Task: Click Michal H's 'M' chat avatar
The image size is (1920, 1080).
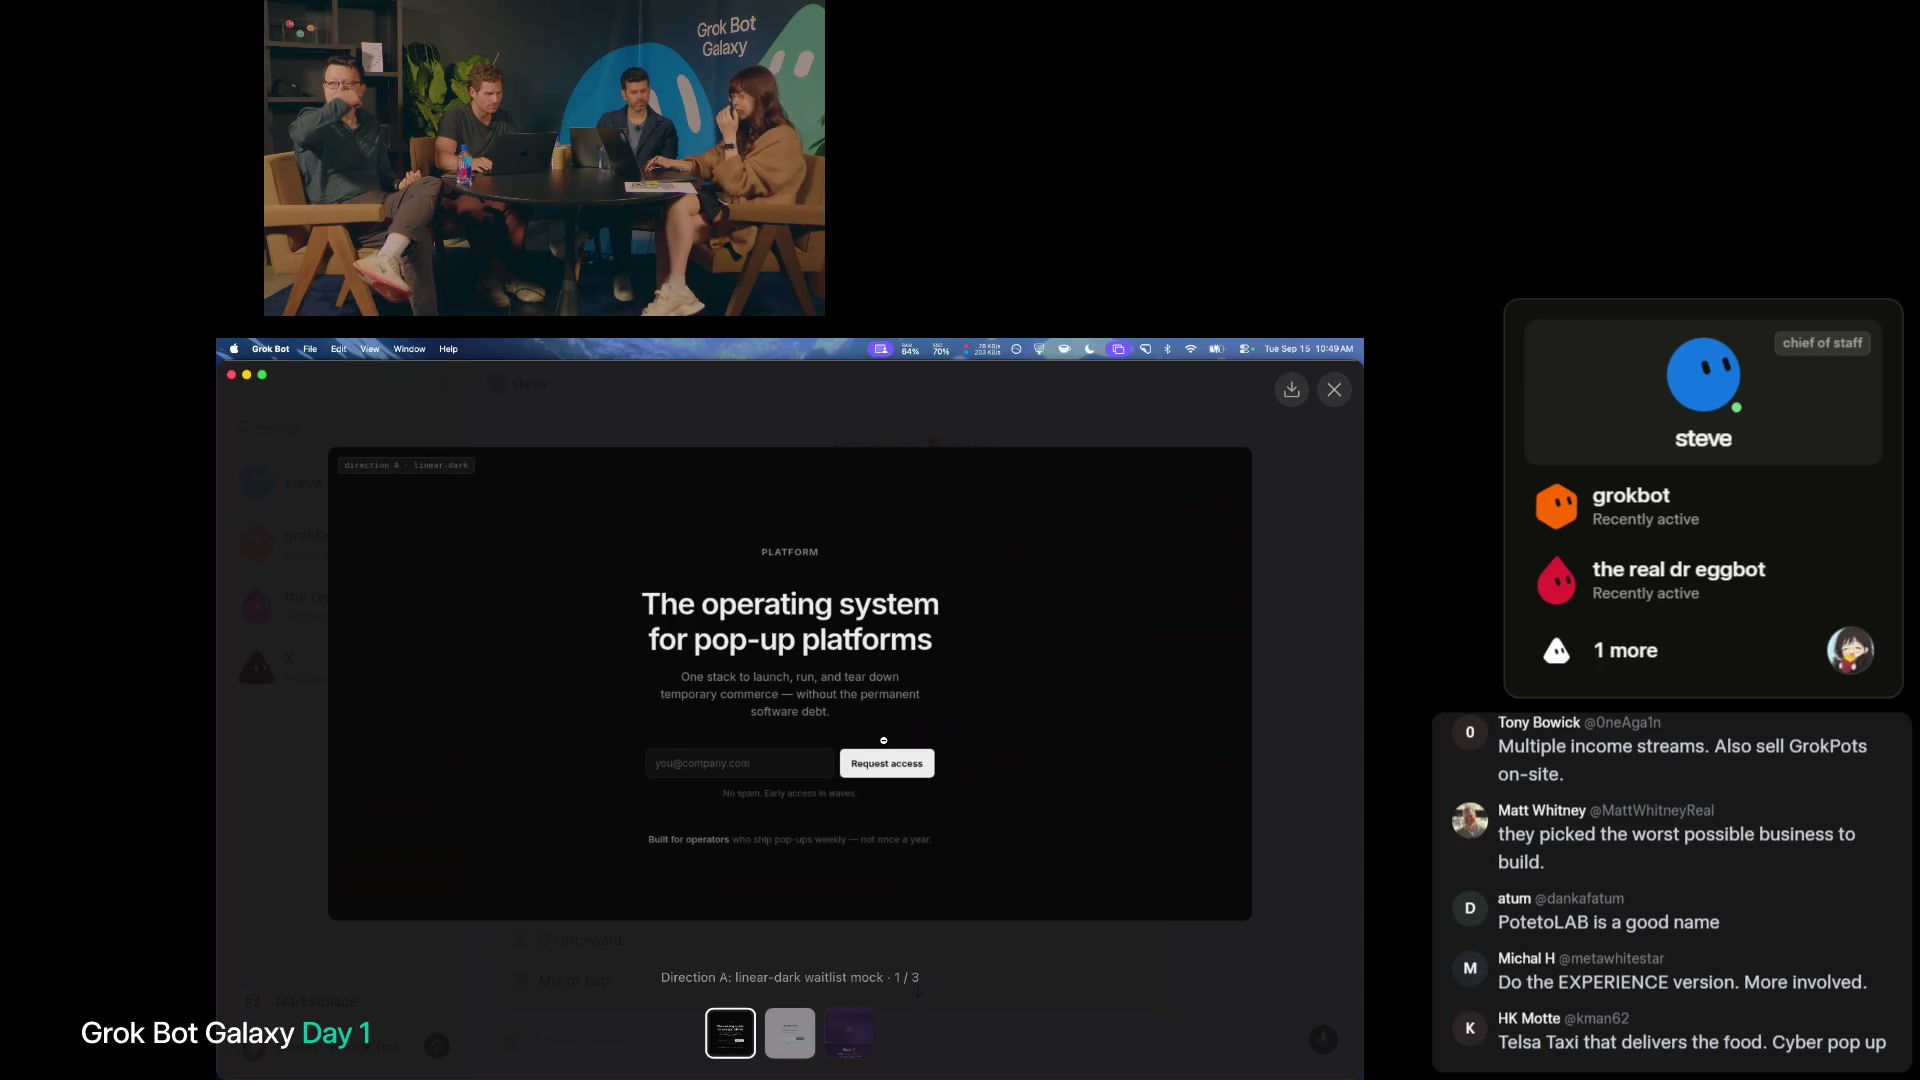Action: tap(1470, 968)
